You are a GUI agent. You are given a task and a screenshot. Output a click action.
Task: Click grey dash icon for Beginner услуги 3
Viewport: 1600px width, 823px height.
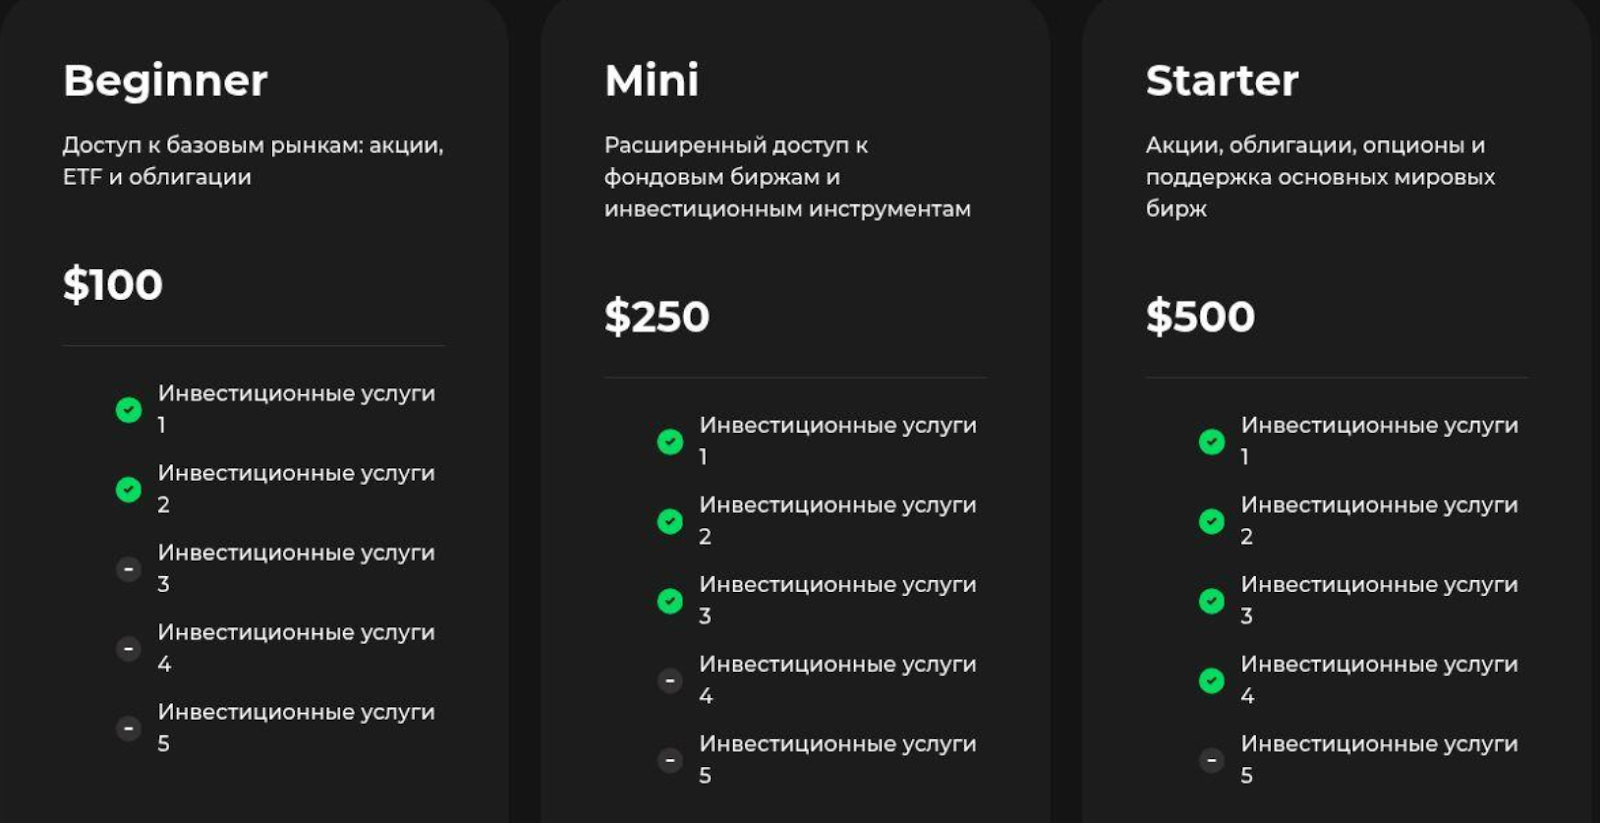pyautogui.click(x=129, y=569)
